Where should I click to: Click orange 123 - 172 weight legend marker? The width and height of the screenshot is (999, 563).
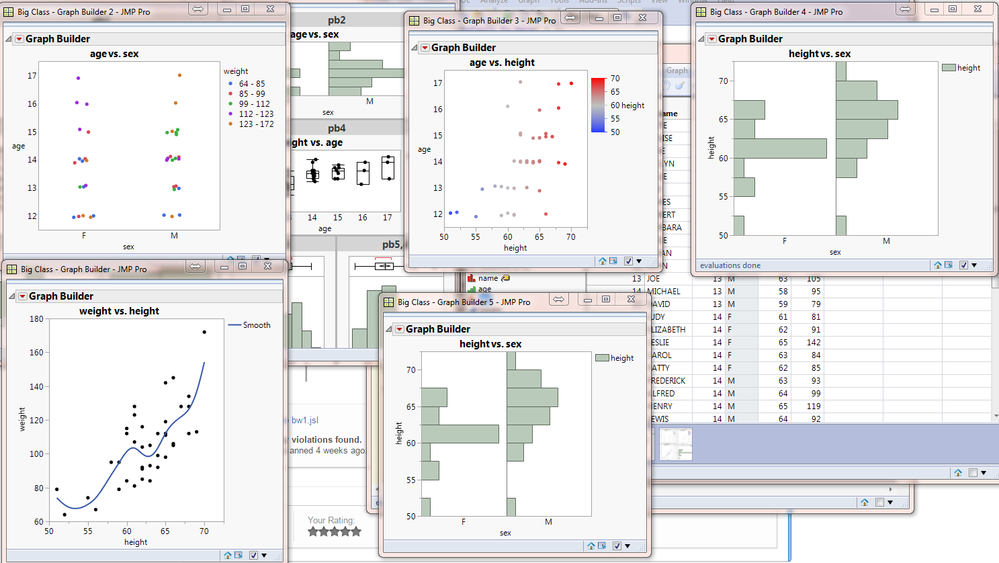point(231,124)
